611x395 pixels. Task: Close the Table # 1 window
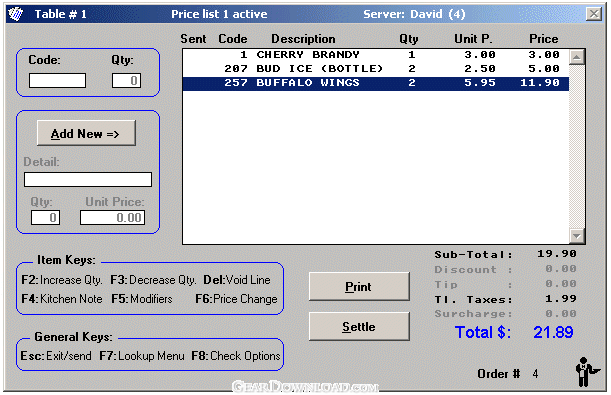click(x=593, y=14)
